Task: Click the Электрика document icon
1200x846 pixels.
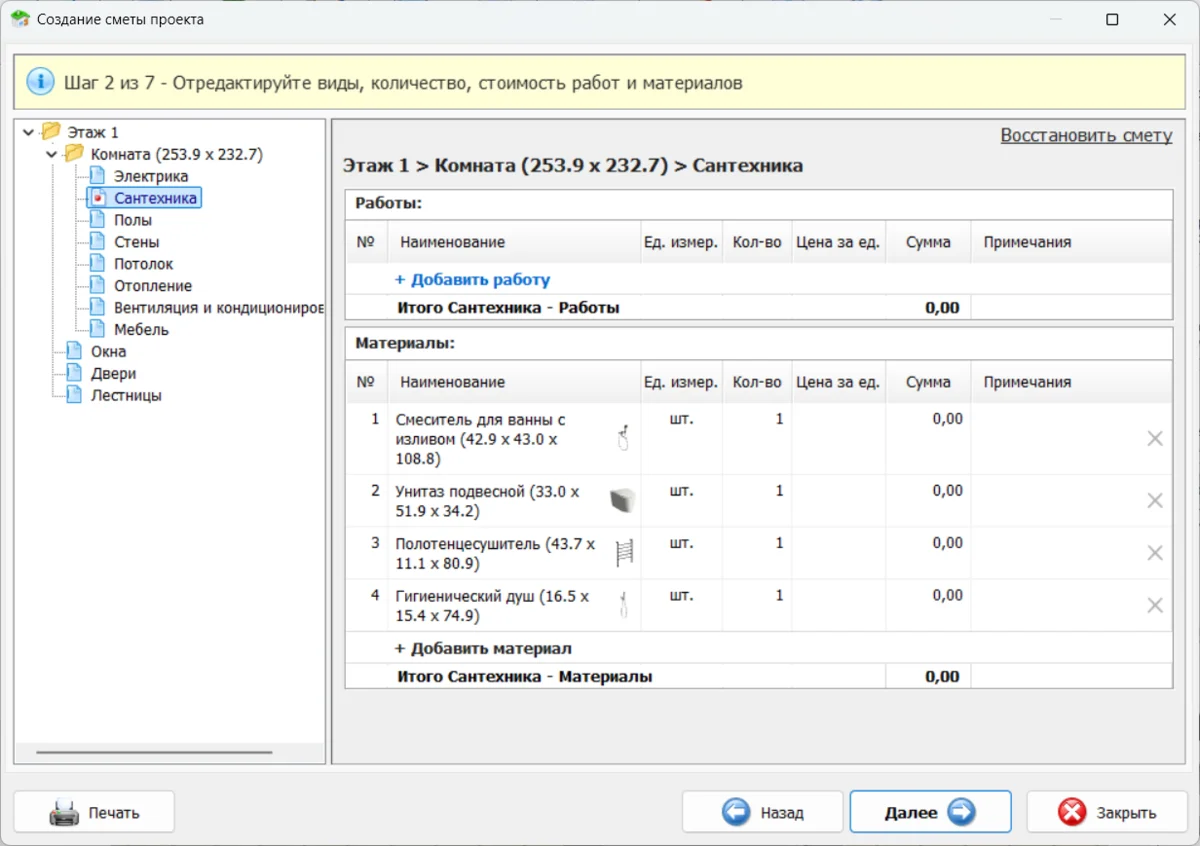Action: [x=97, y=176]
